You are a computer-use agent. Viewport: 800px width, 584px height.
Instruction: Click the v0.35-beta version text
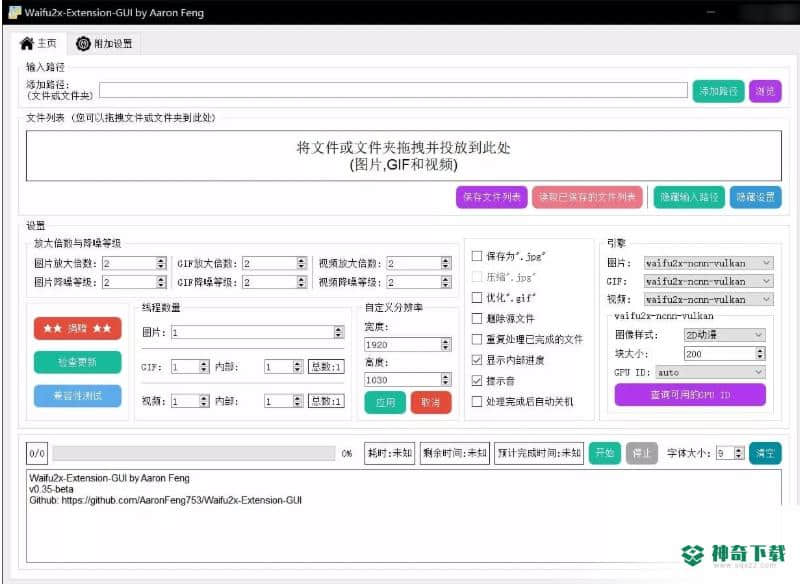click(51, 489)
